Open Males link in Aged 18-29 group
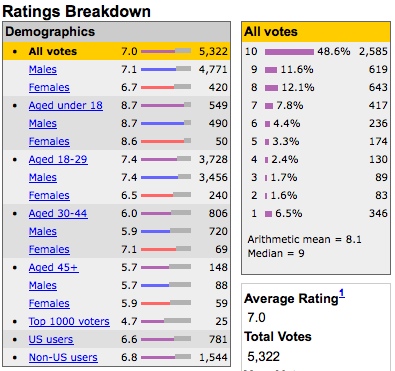 (x=43, y=177)
